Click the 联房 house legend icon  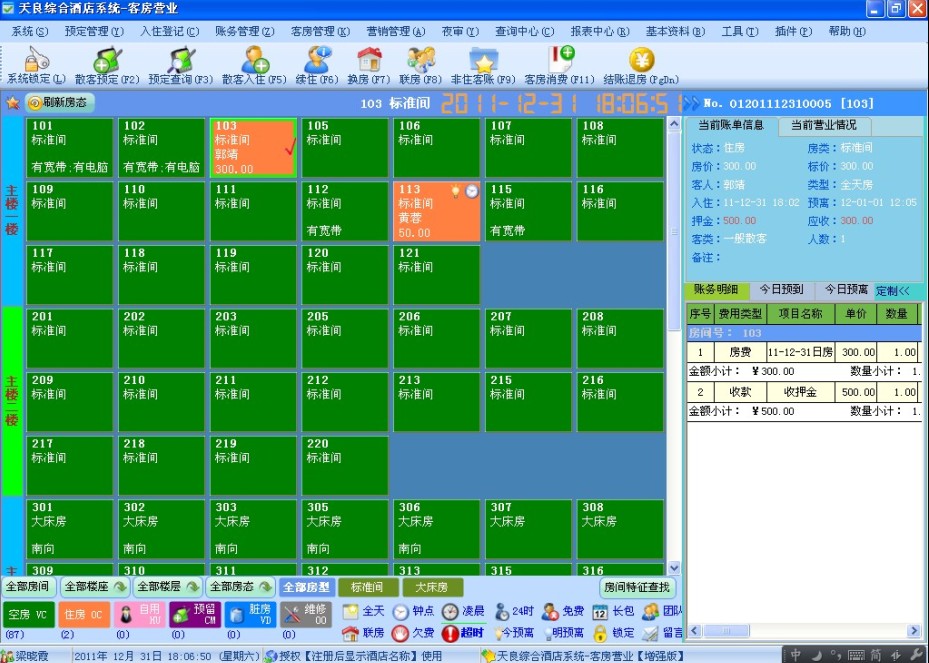point(350,633)
